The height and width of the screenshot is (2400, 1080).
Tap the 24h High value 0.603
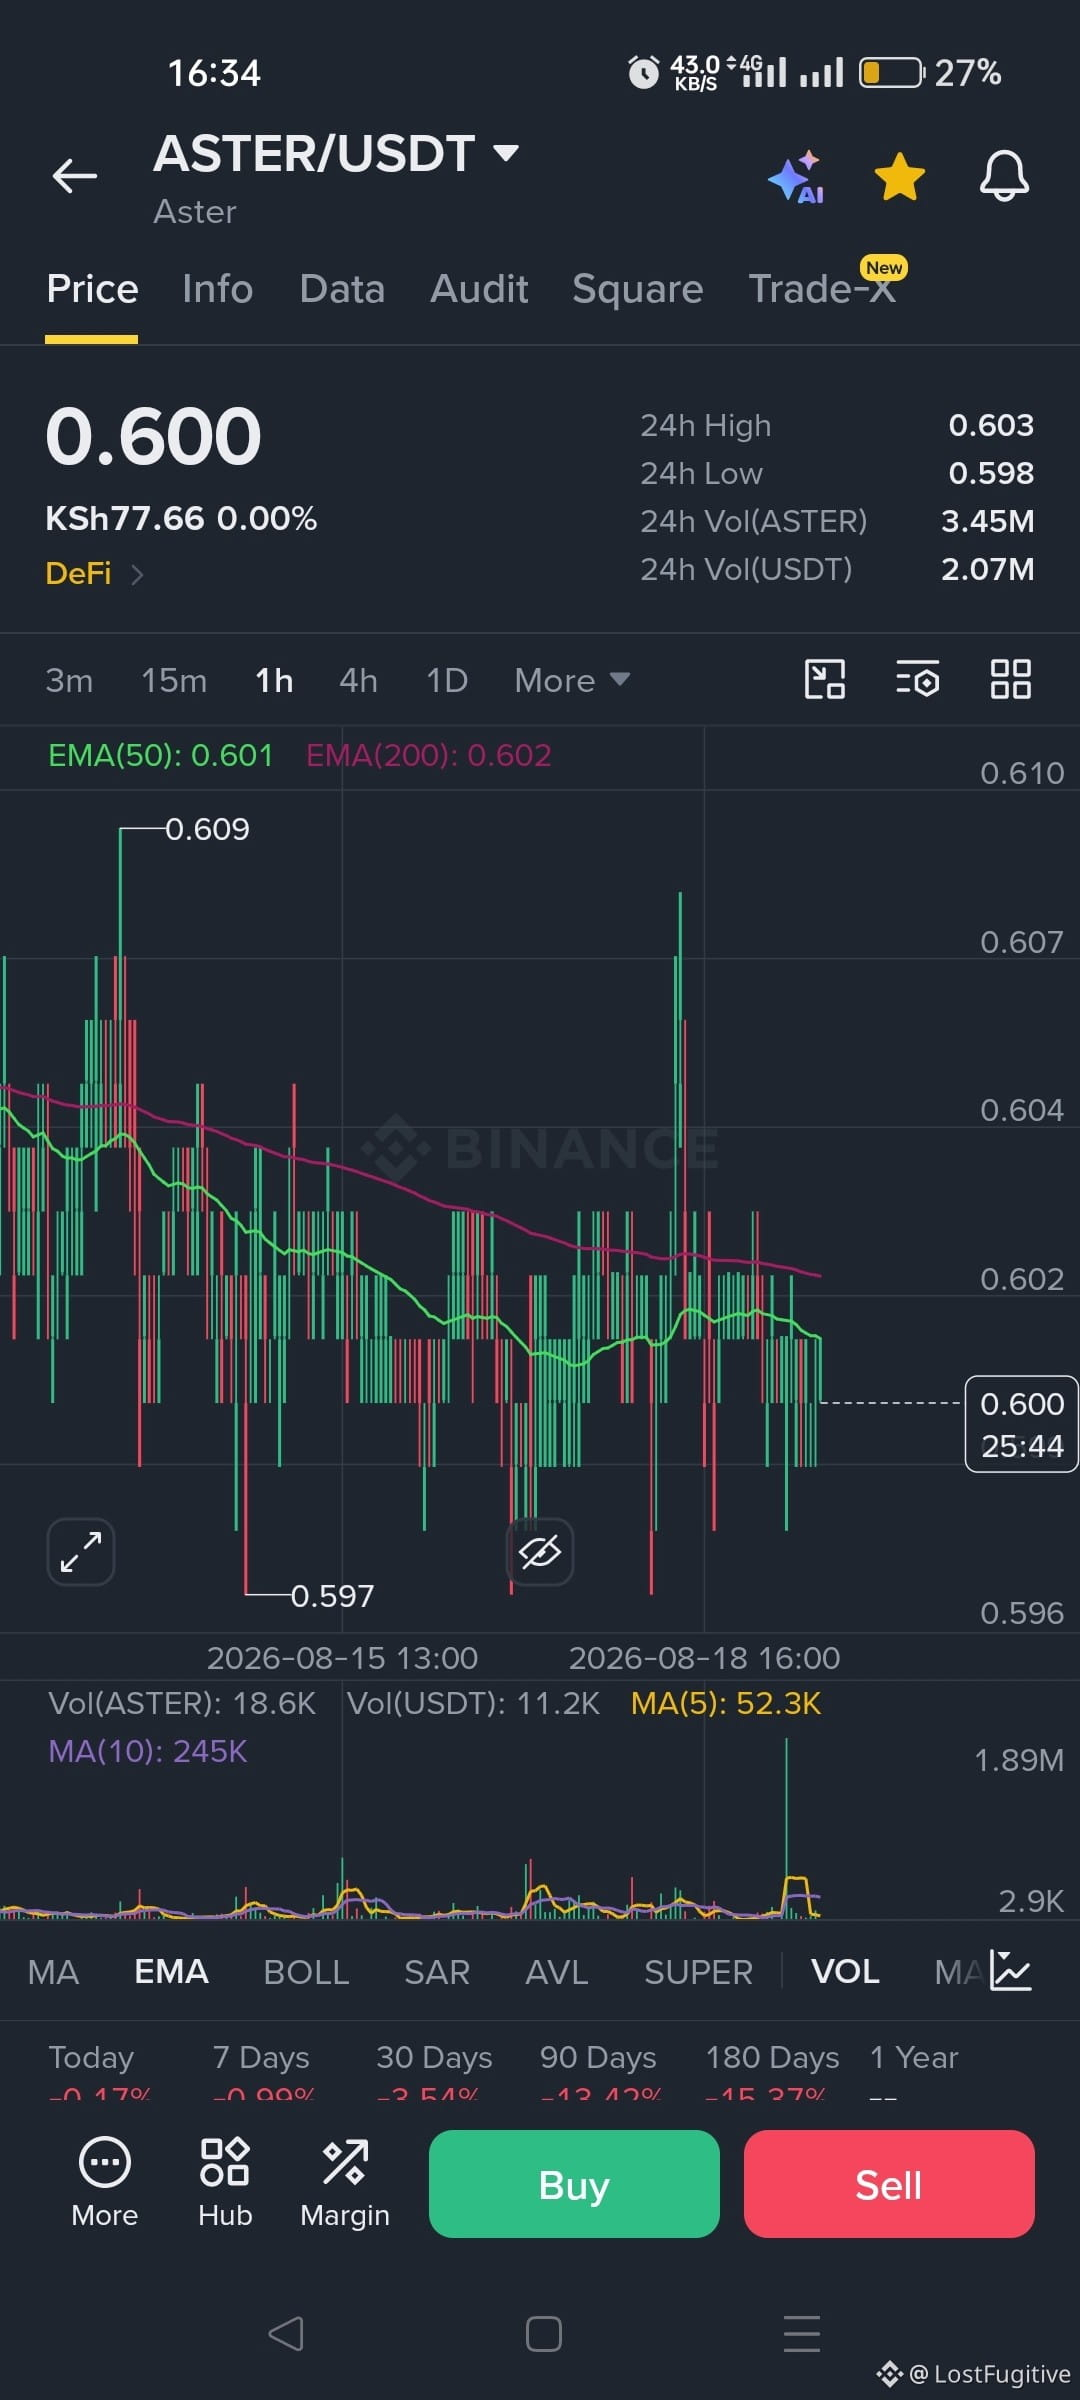[991, 425]
